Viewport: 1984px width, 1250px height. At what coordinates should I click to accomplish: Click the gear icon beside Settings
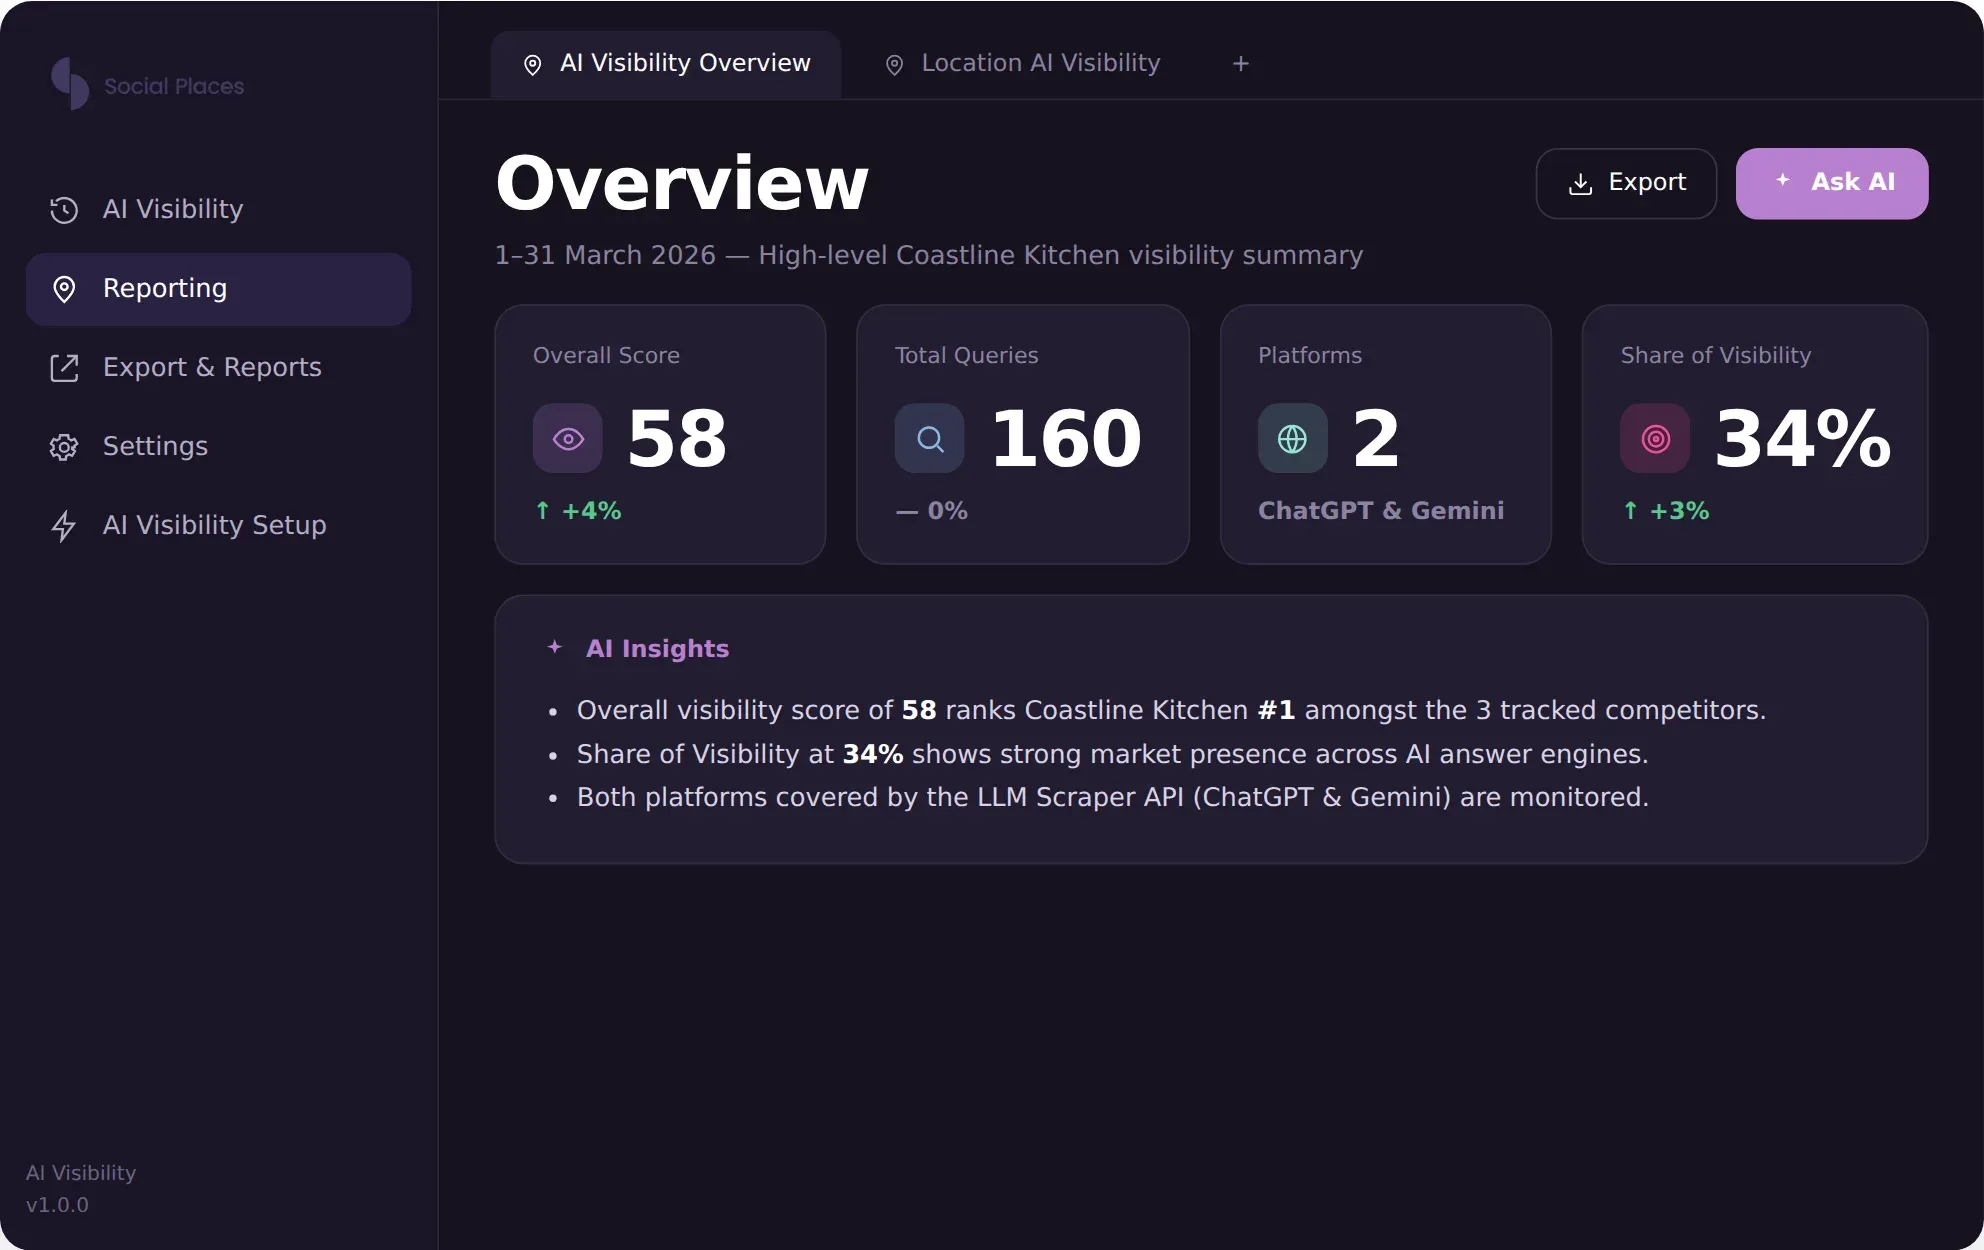click(64, 447)
